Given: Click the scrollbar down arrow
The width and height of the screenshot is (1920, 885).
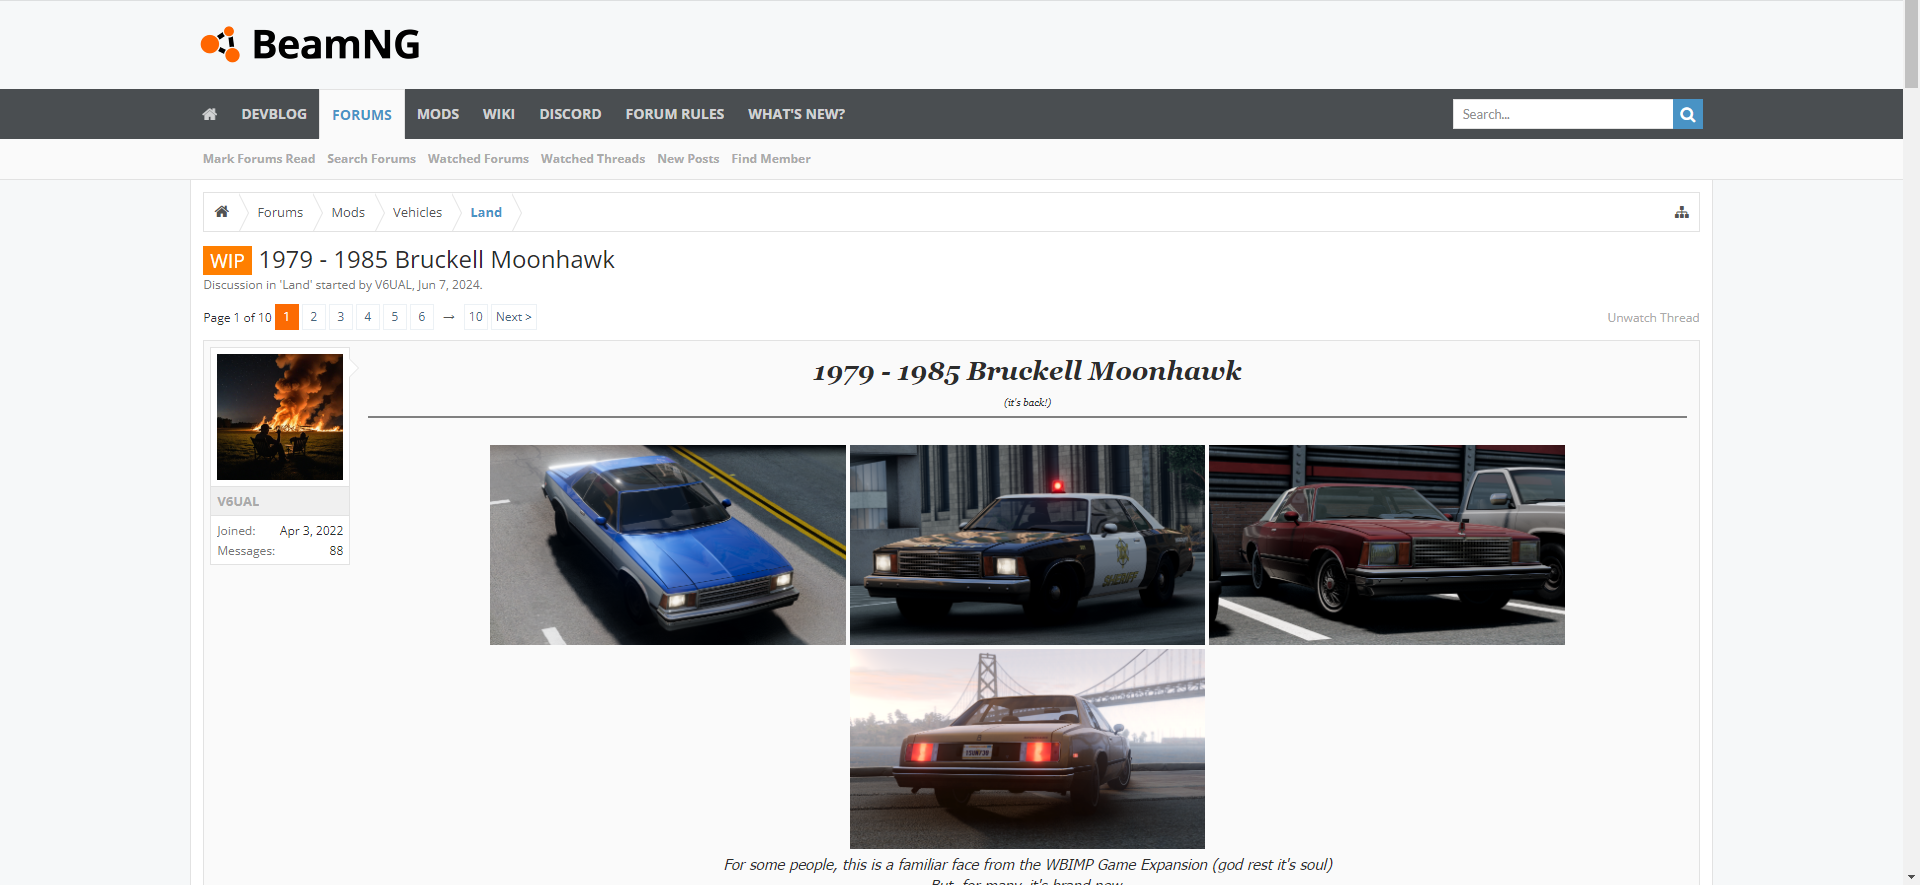Looking at the screenshot, I should (x=1912, y=878).
